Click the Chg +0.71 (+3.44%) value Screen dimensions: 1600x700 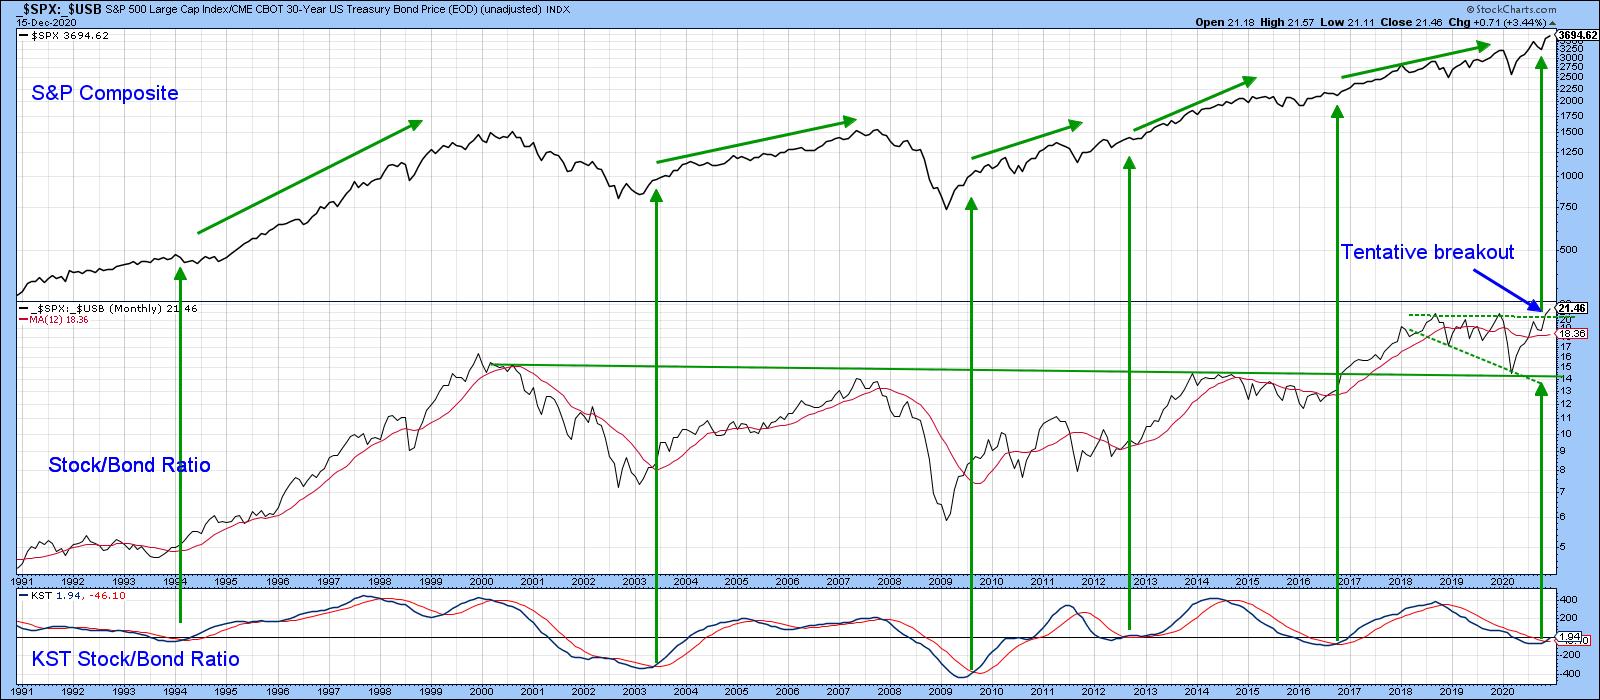click(x=1510, y=22)
